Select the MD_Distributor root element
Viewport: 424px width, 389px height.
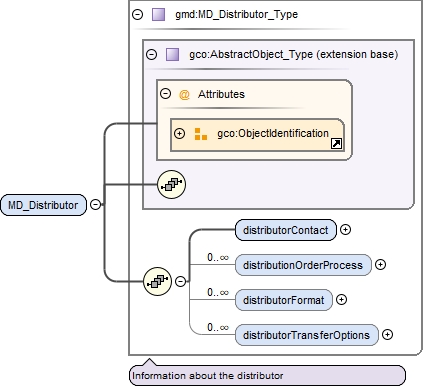click(x=43, y=205)
